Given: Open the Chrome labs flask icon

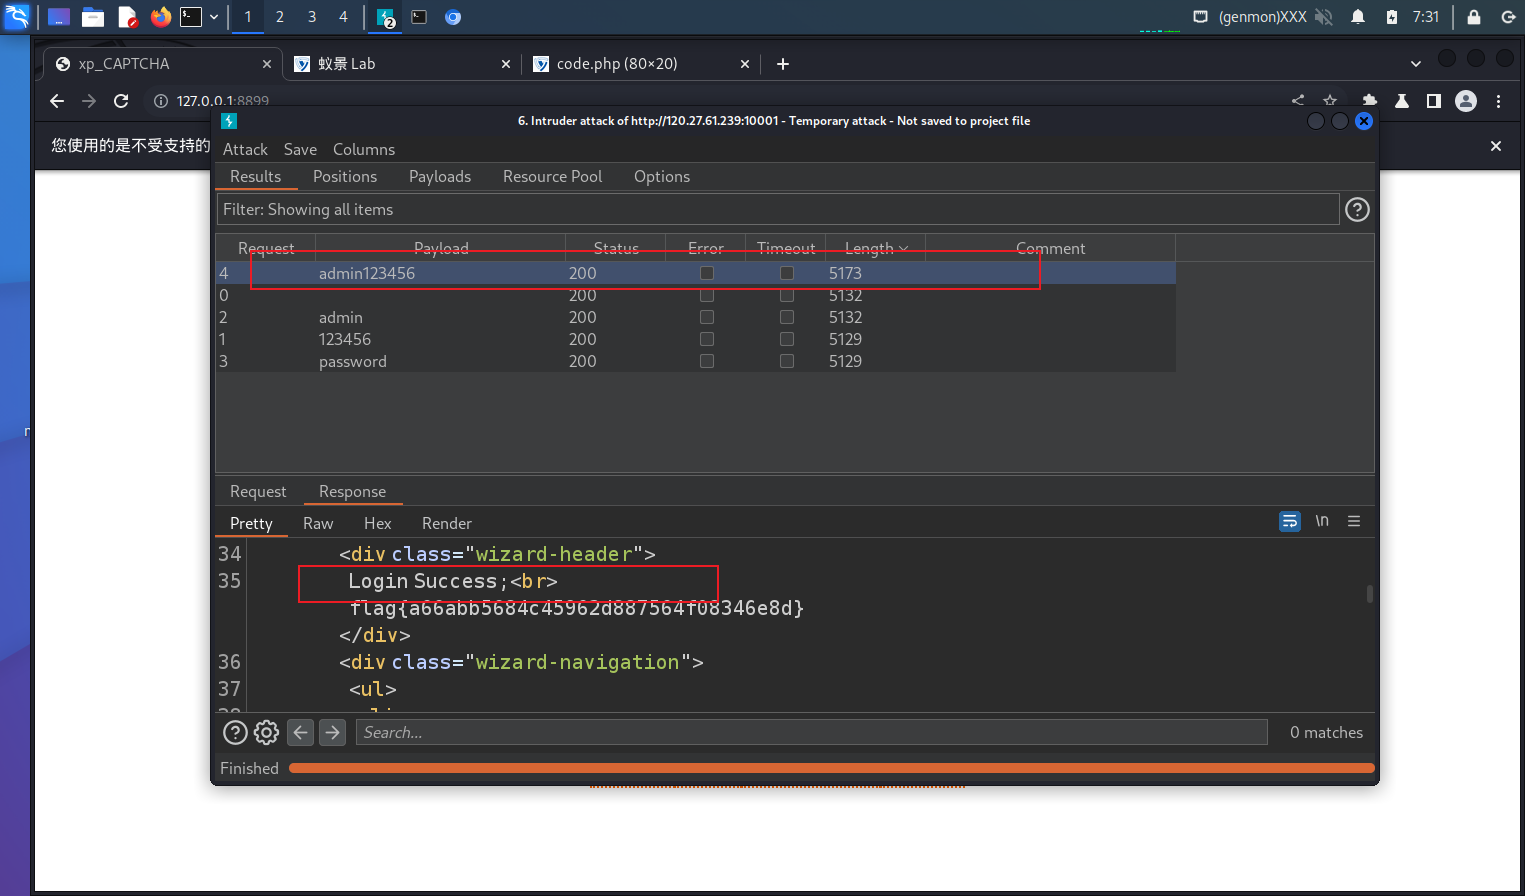Looking at the screenshot, I should click(x=1402, y=101).
